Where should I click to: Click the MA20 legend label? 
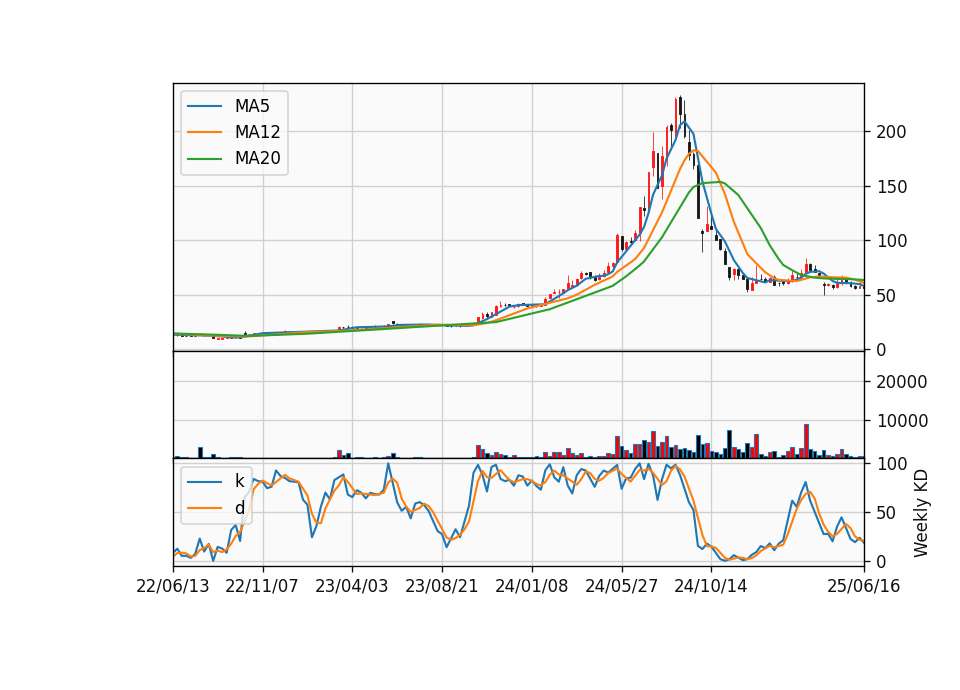pos(257,158)
